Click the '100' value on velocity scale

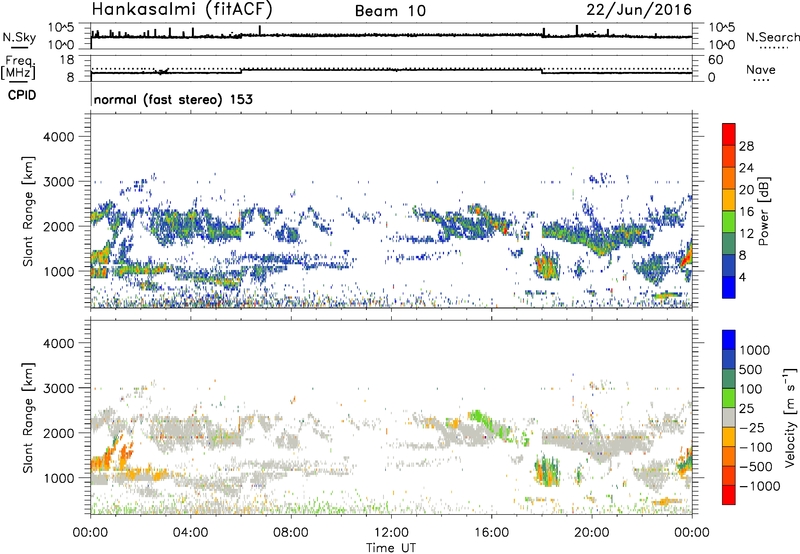click(x=751, y=389)
